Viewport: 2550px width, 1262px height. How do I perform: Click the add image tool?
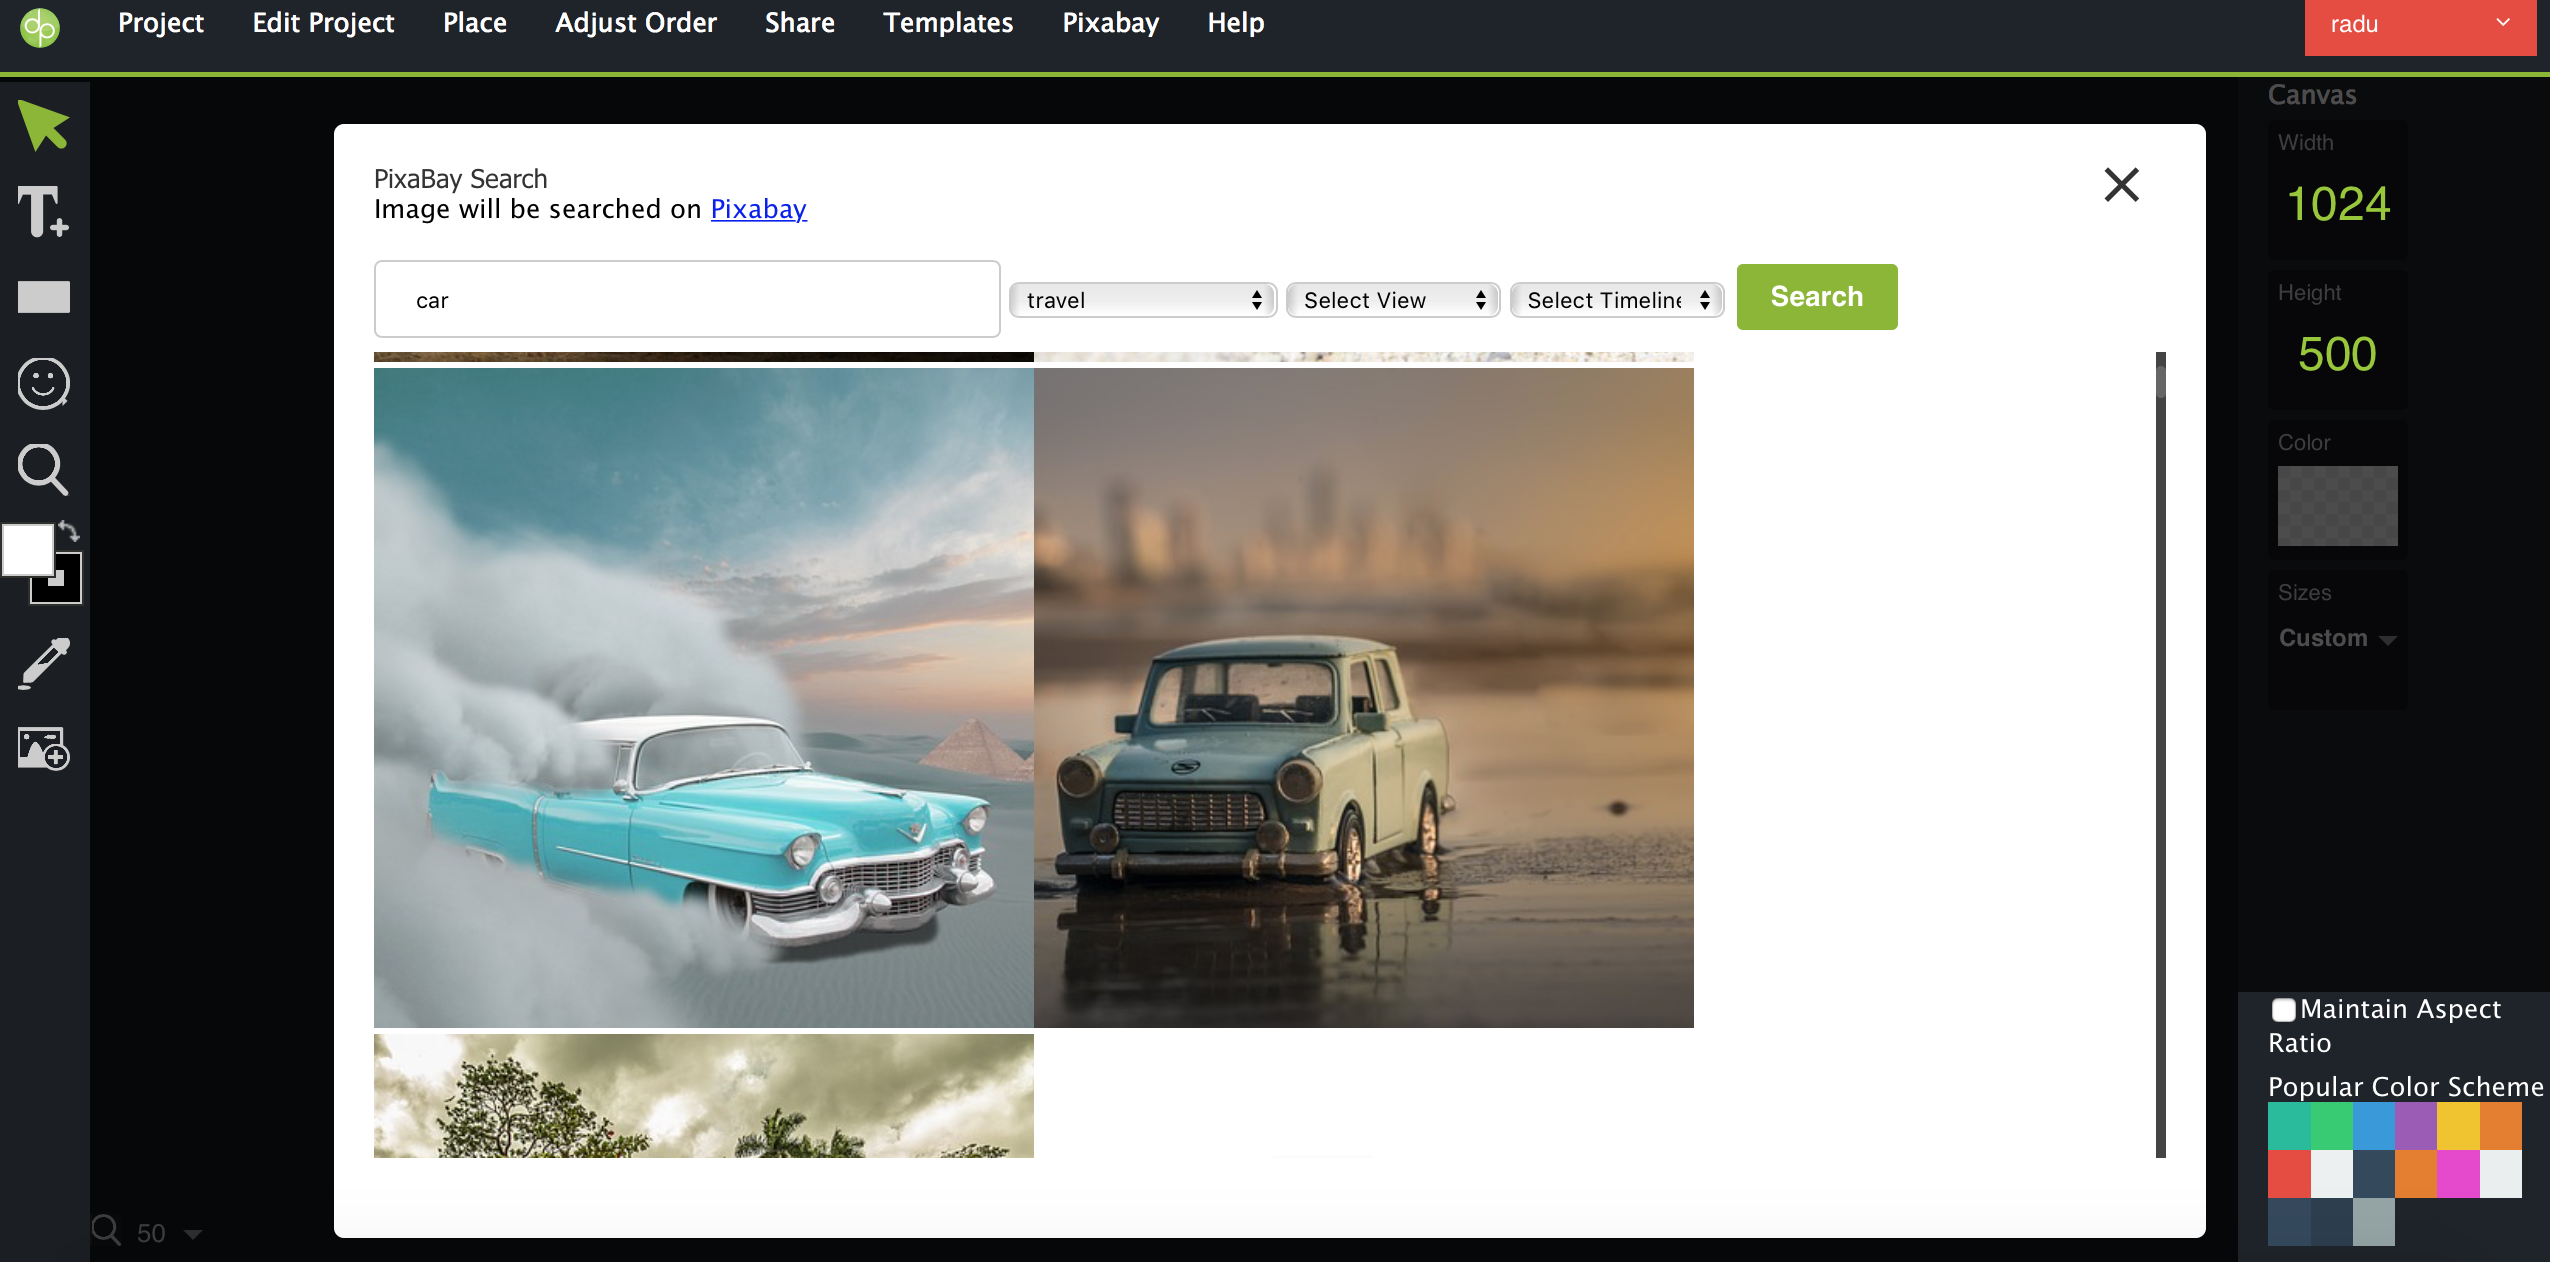click(x=43, y=748)
